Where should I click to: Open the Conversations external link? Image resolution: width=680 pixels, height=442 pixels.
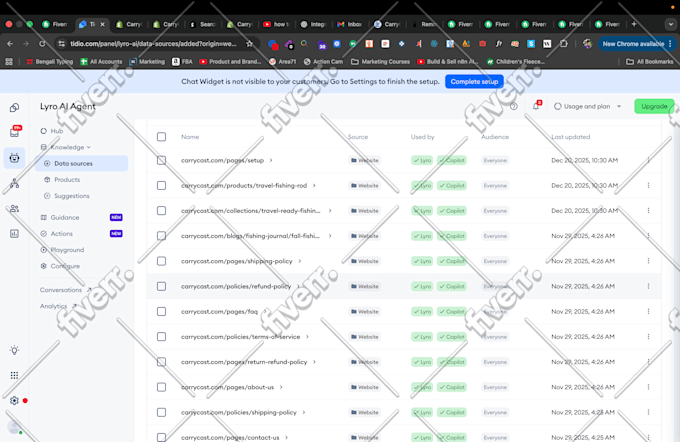coord(65,290)
